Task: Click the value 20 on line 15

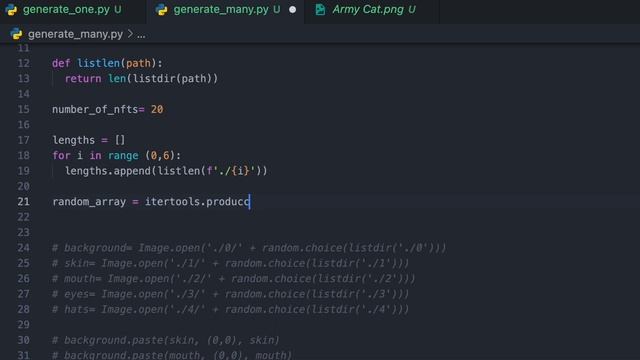Action: point(157,109)
